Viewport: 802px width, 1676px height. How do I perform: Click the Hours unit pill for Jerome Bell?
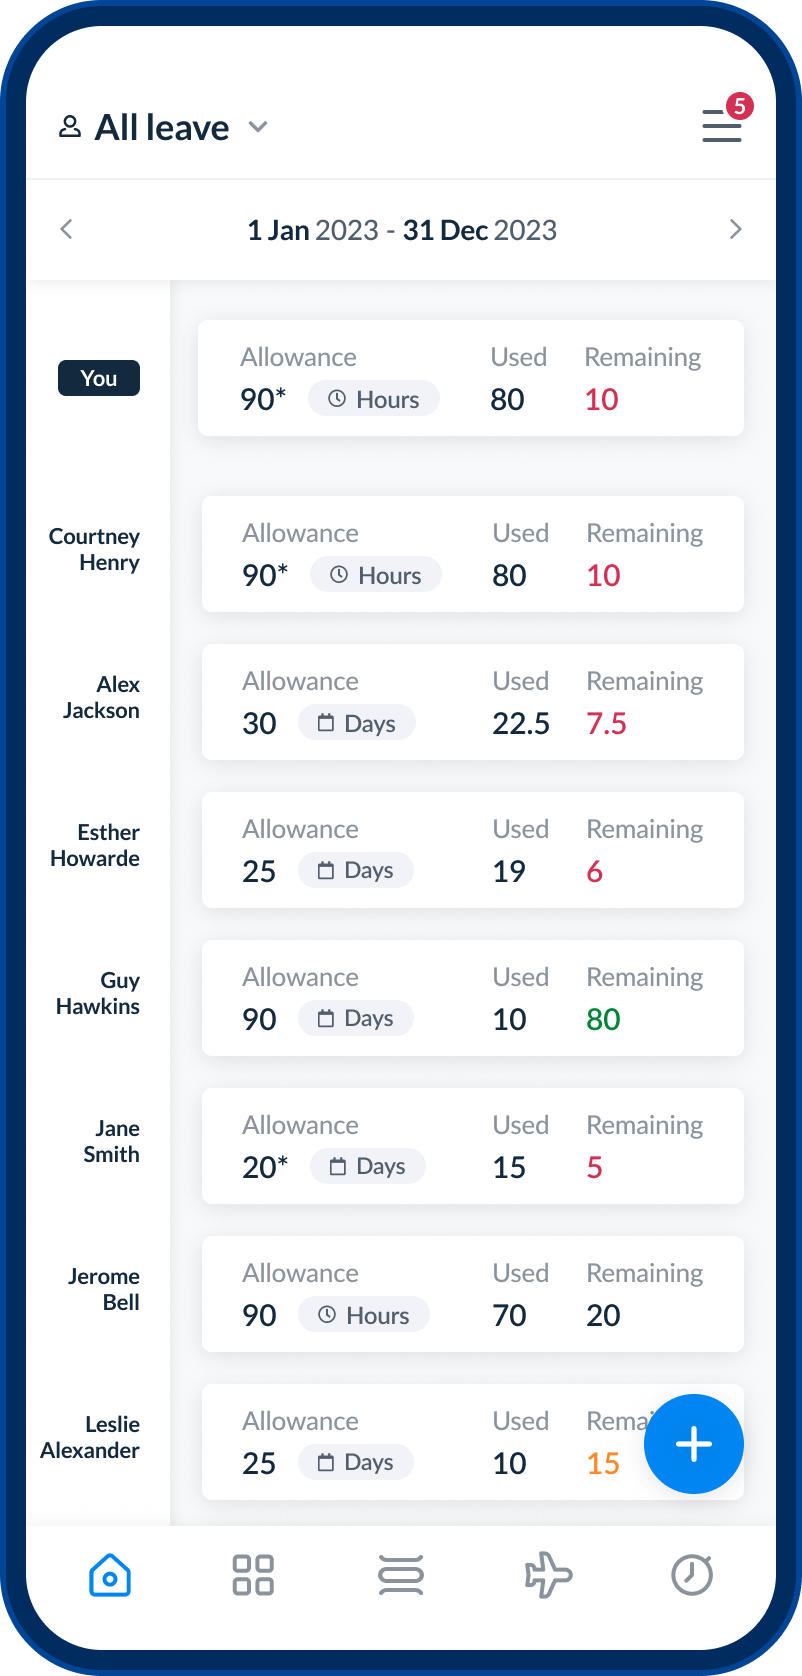(364, 1315)
